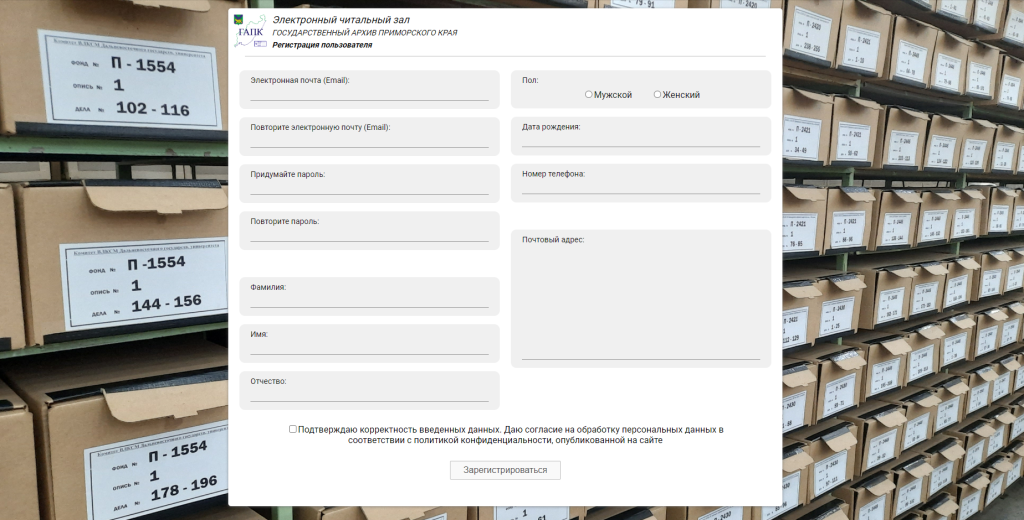
Task: Click the Электронный читальный зал title
Action: 341,20
